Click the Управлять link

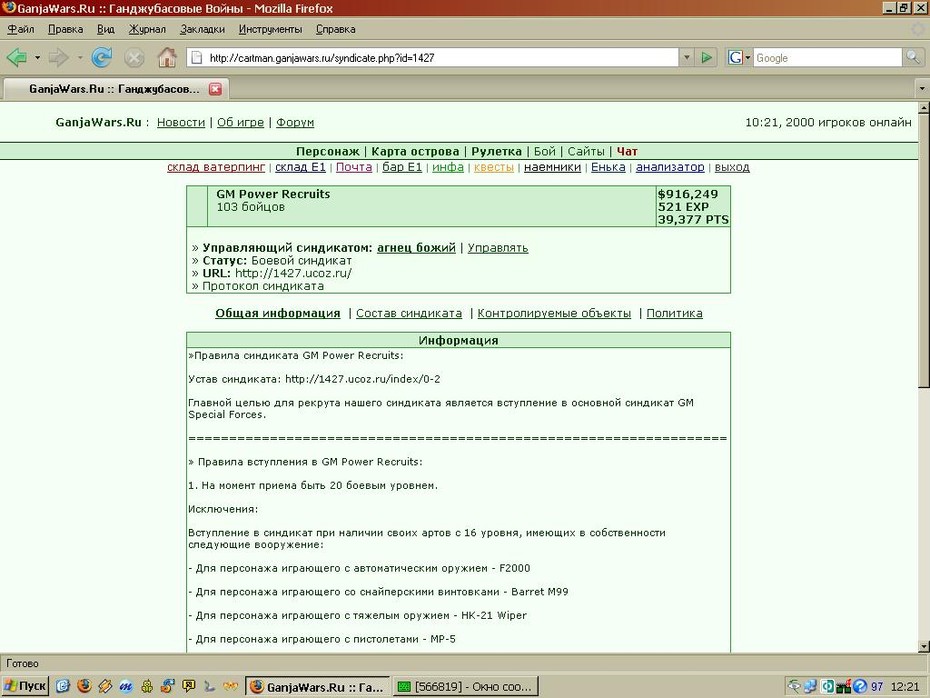498,248
